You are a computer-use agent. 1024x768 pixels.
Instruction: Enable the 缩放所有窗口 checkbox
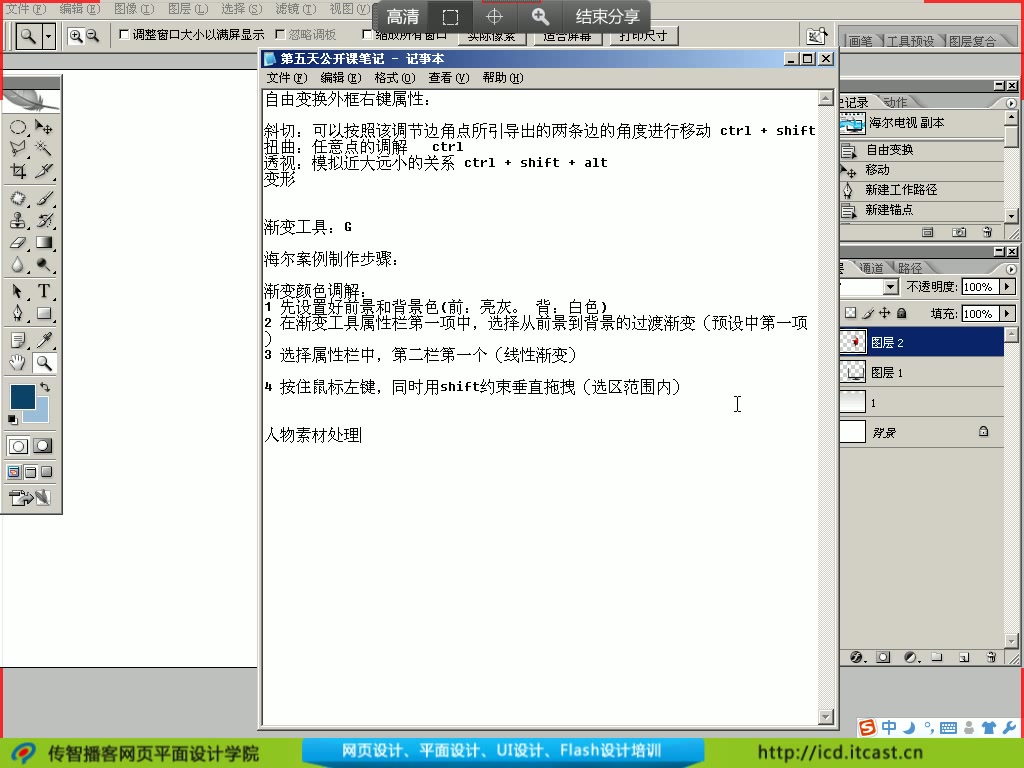pos(366,35)
